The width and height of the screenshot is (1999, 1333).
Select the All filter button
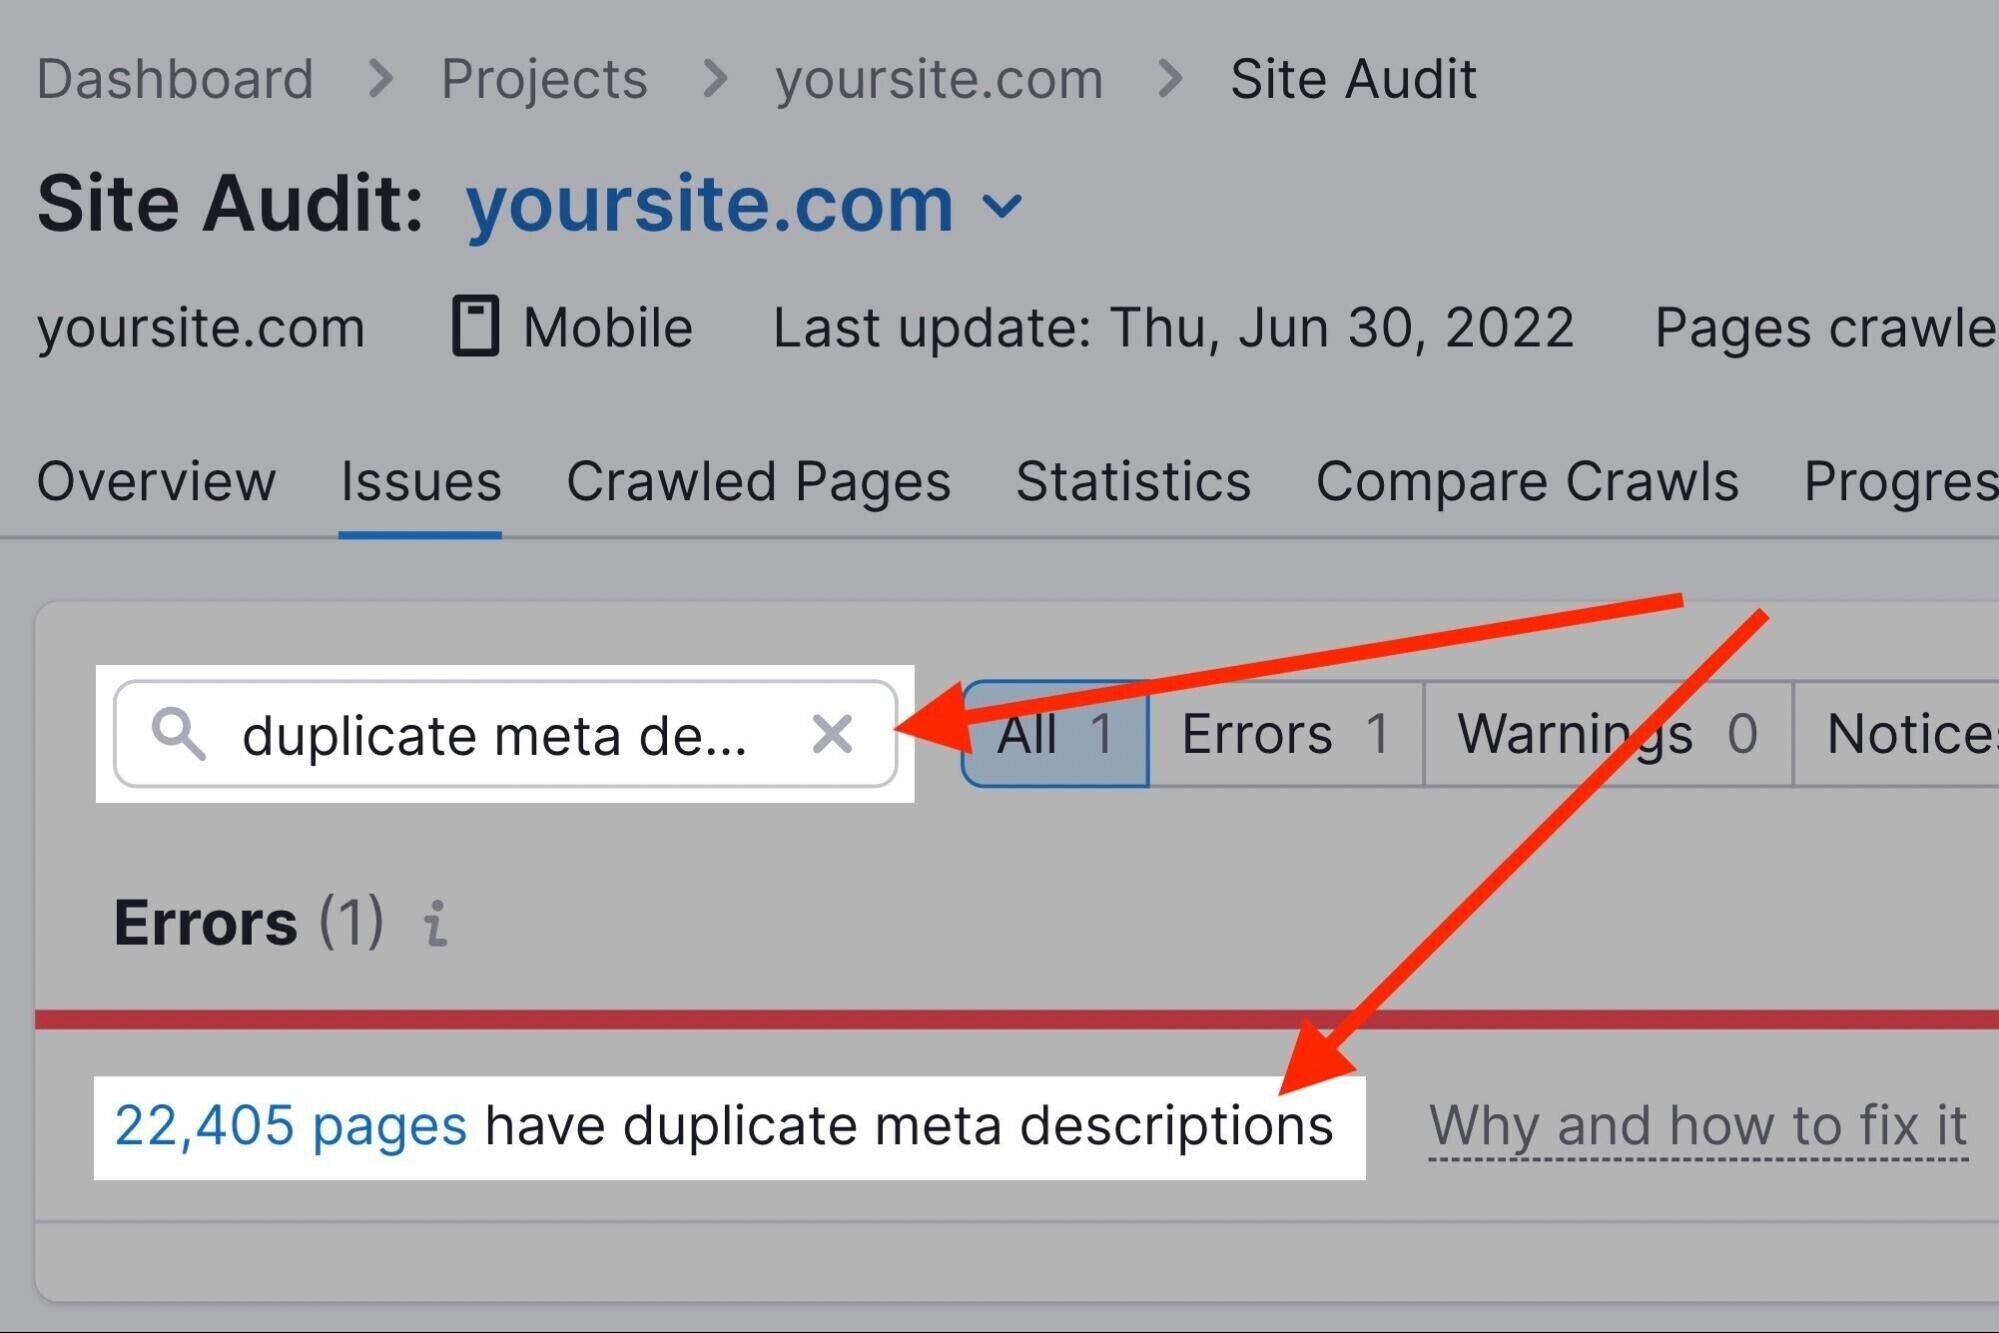coord(1055,734)
